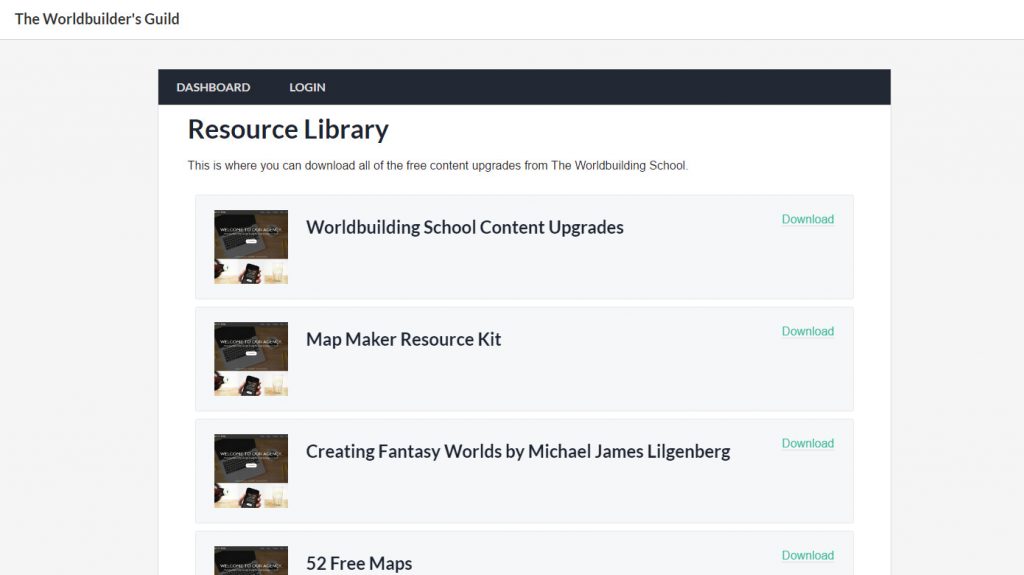Open The Worldbuilder's Guild site title
Viewport: 1024px width, 575px height.
97,19
